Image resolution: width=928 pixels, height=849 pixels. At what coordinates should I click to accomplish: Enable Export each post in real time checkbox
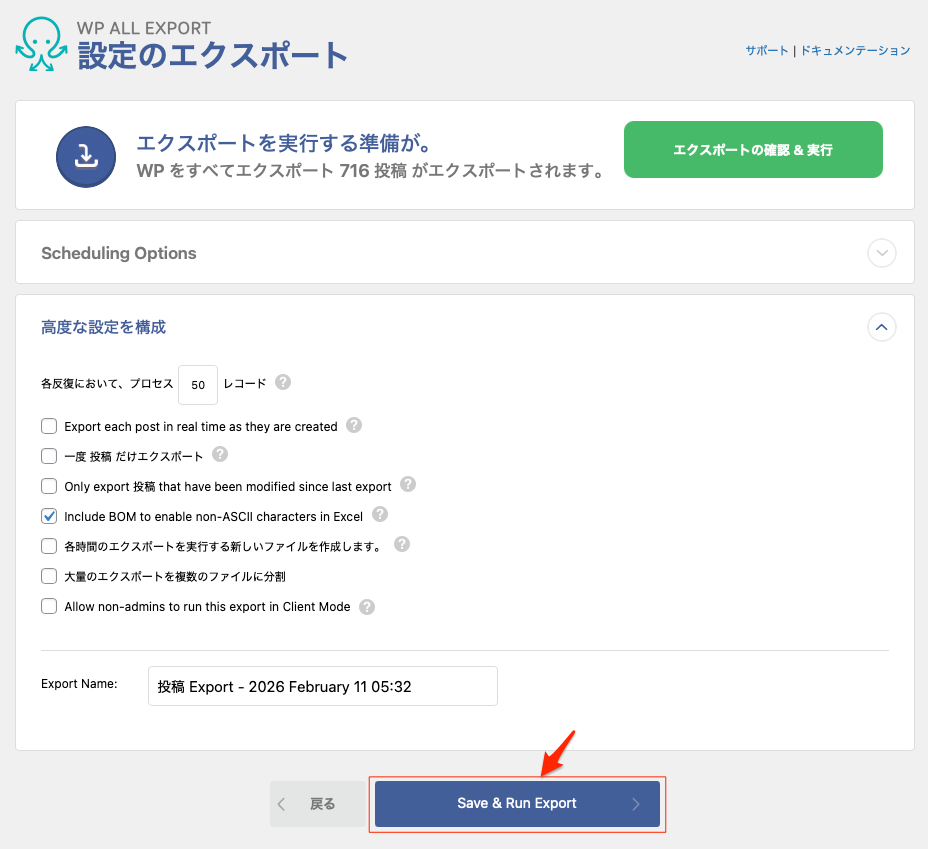pyautogui.click(x=49, y=426)
